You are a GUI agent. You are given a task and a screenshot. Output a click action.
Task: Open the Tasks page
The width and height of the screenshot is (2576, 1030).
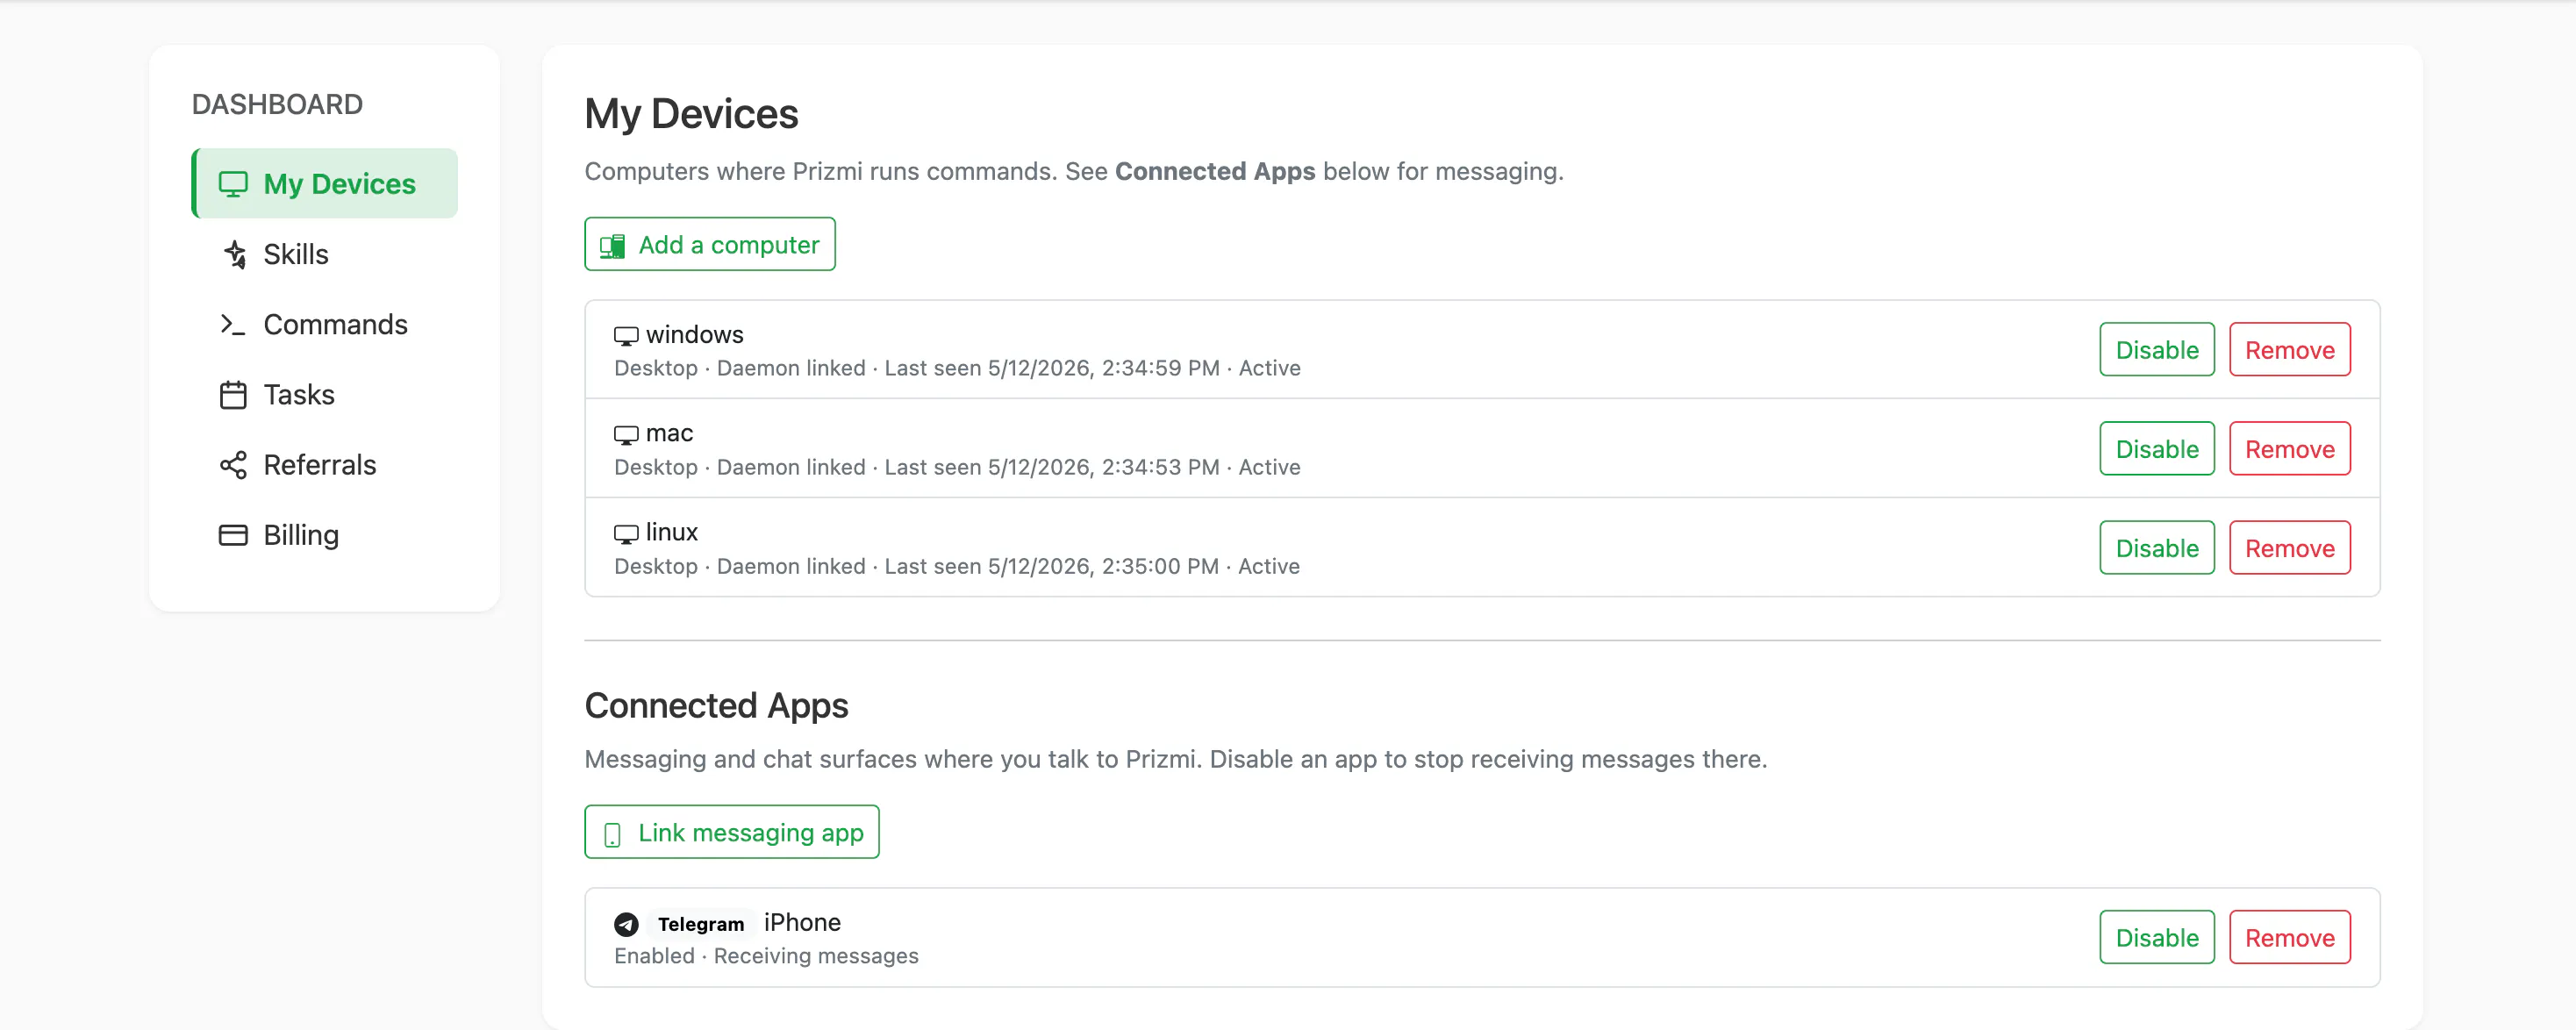(325, 395)
